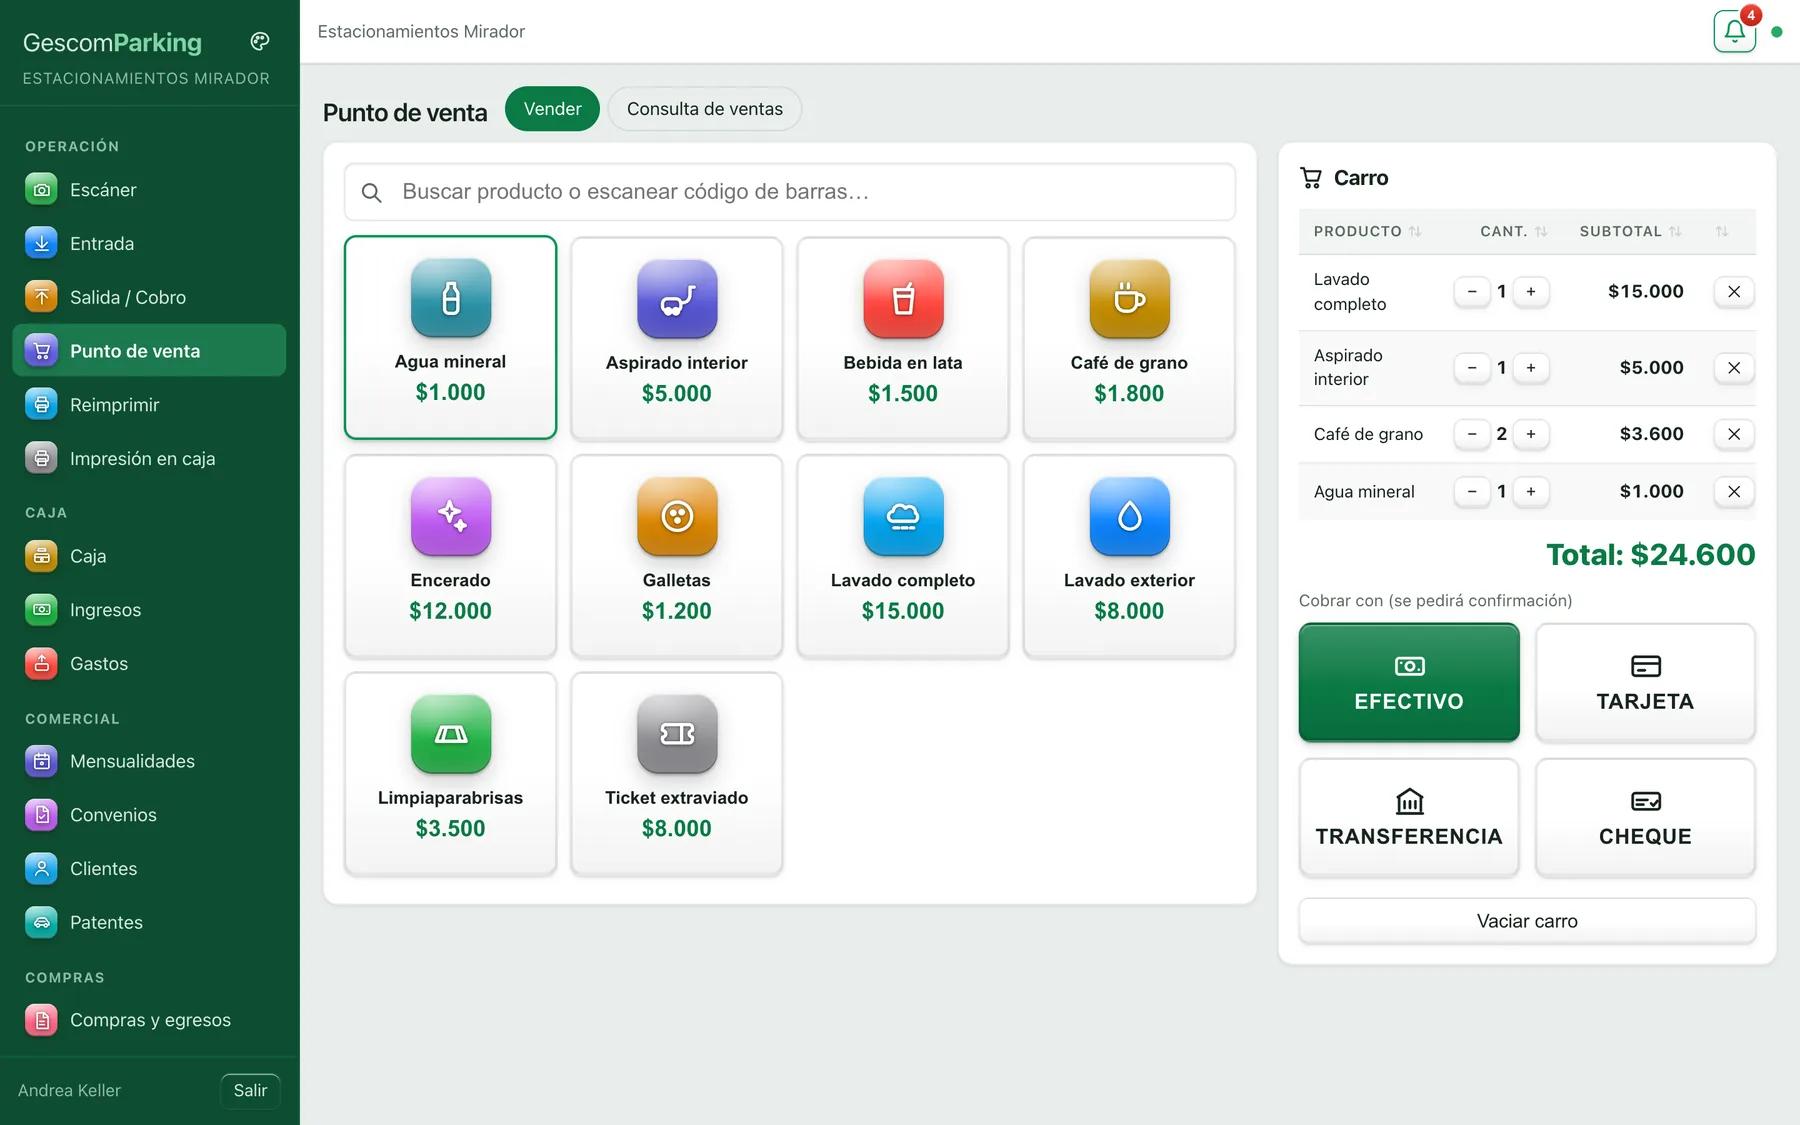
Task: Sort cart by Subtotal column
Action: point(1630,232)
